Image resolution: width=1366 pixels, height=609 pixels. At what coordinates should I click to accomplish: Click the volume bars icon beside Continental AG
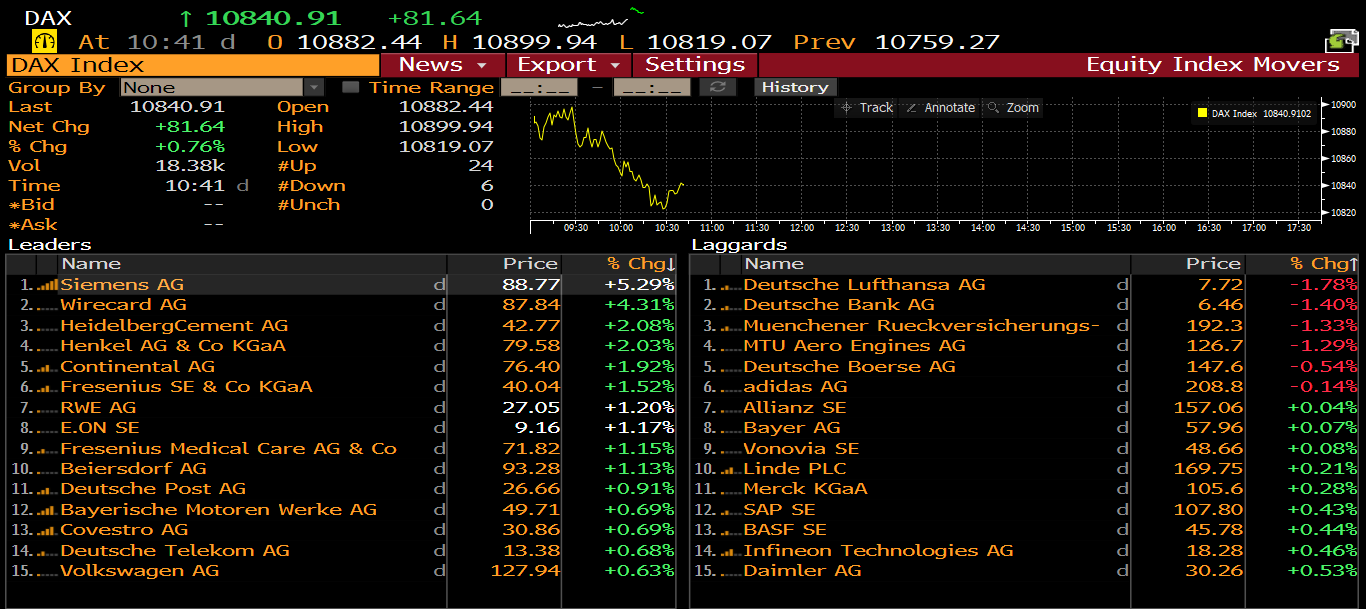tap(47, 367)
